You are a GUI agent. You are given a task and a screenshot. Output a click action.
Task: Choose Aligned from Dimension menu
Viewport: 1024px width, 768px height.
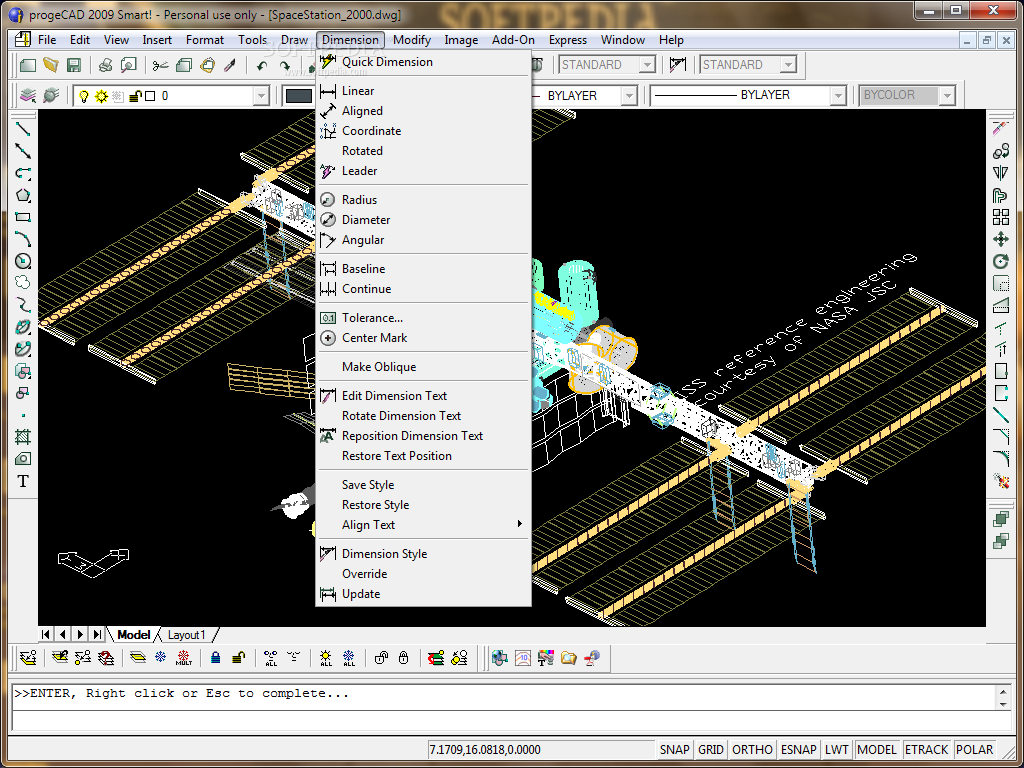[x=423, y=111]
